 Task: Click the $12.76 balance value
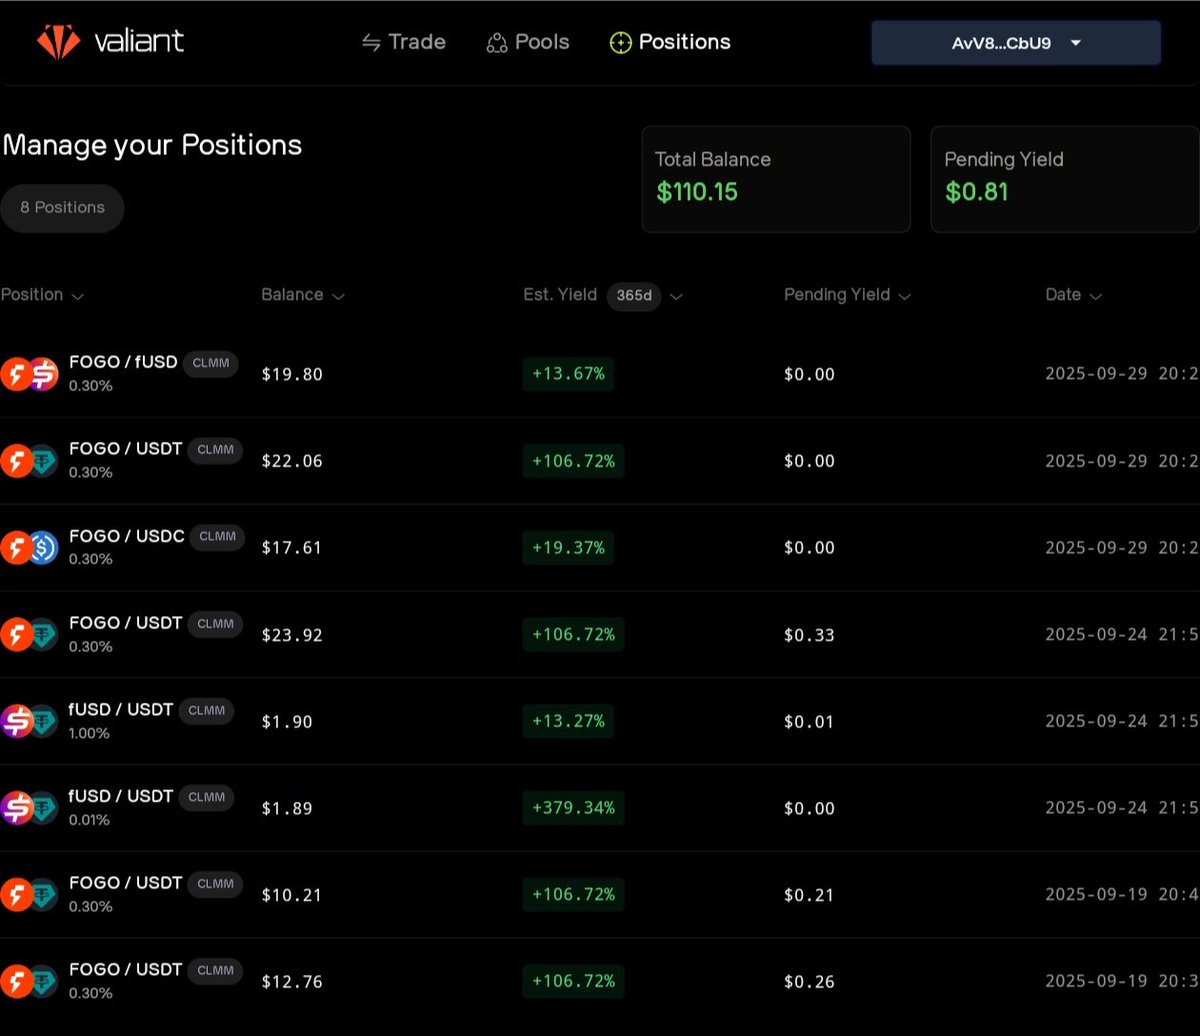292,982
